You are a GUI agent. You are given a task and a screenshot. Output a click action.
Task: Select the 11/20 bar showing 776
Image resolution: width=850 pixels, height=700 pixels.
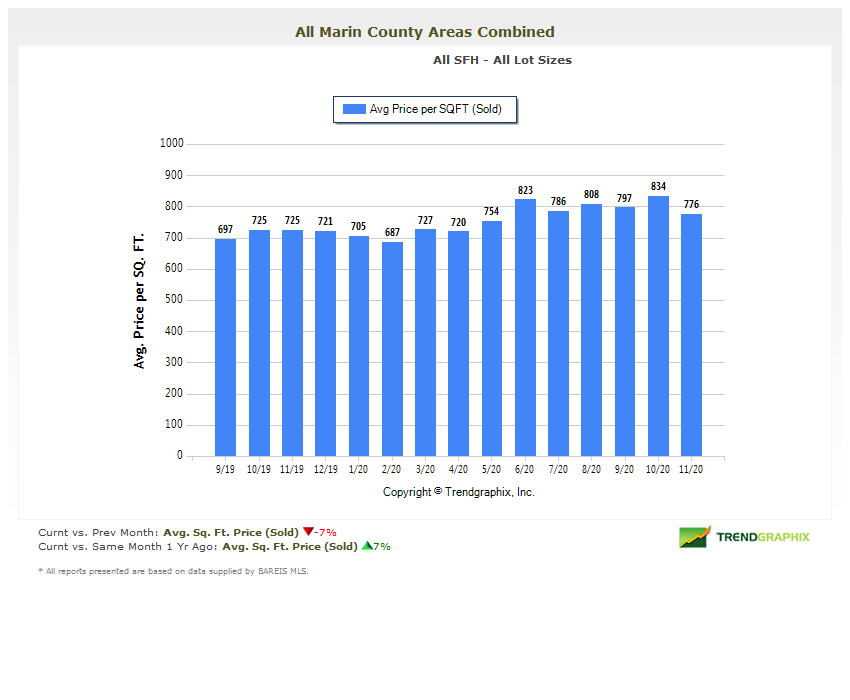[691, 335]
